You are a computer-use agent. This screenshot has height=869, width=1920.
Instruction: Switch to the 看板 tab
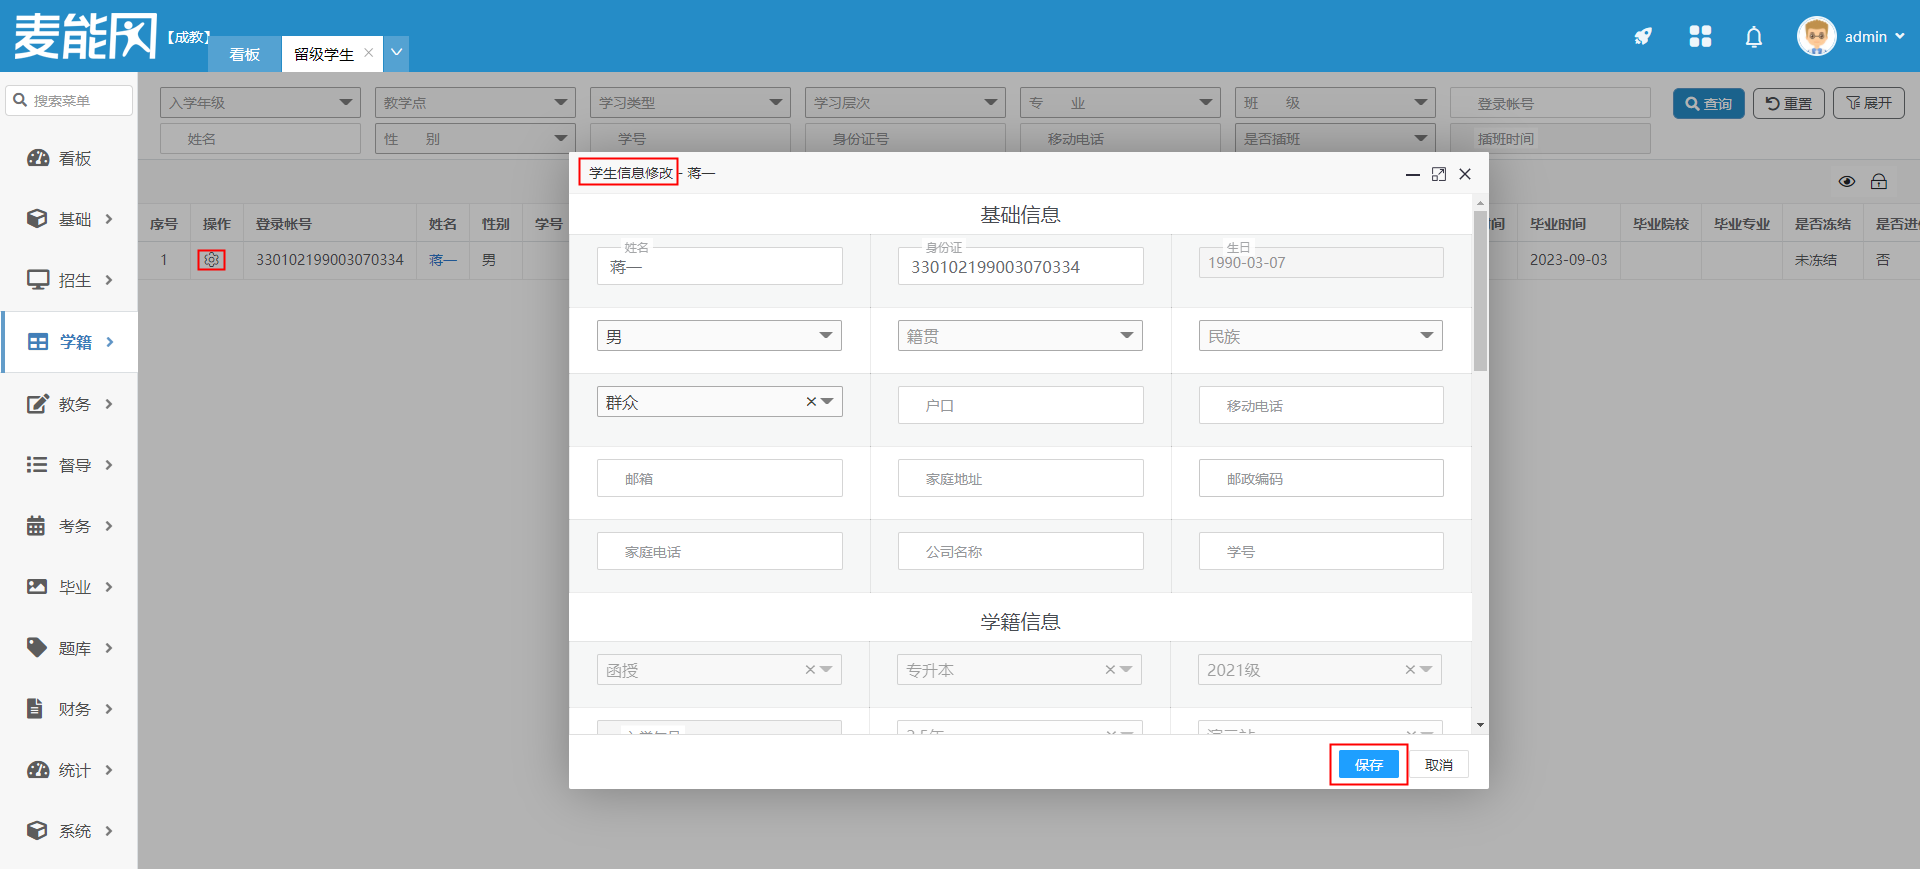tap(245, 54)
